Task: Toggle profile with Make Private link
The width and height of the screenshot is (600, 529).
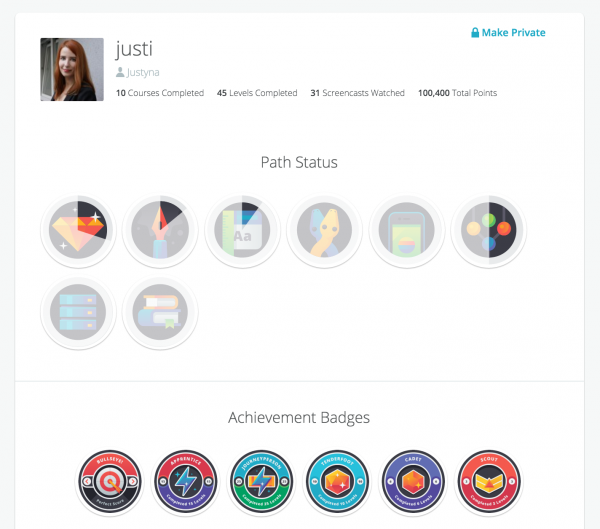Action: point(508,33)
